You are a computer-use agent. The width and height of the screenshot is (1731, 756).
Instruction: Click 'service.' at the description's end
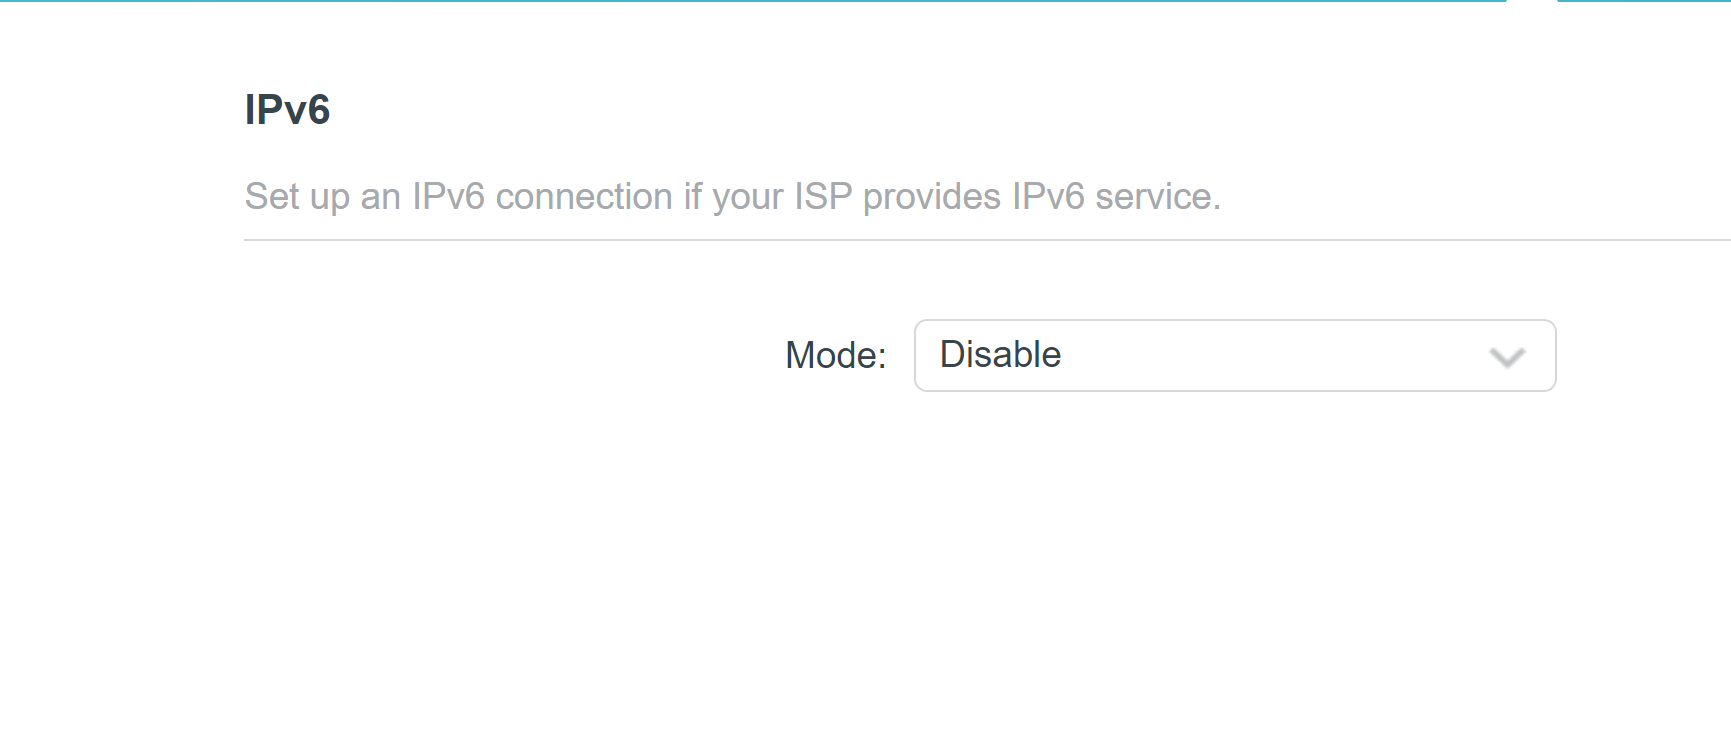coord(1157,197)
